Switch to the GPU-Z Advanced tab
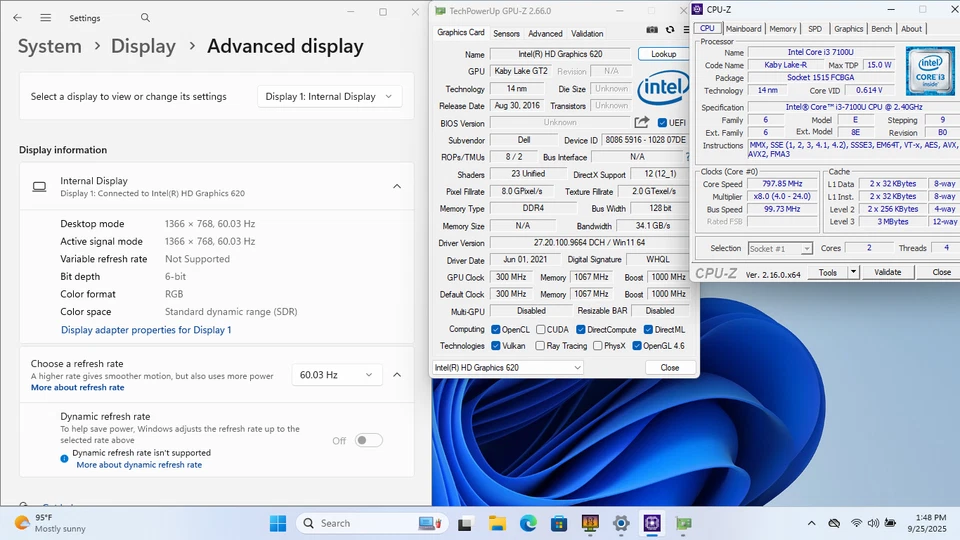Screen dimensions: 960x540 tap(545, 34)
